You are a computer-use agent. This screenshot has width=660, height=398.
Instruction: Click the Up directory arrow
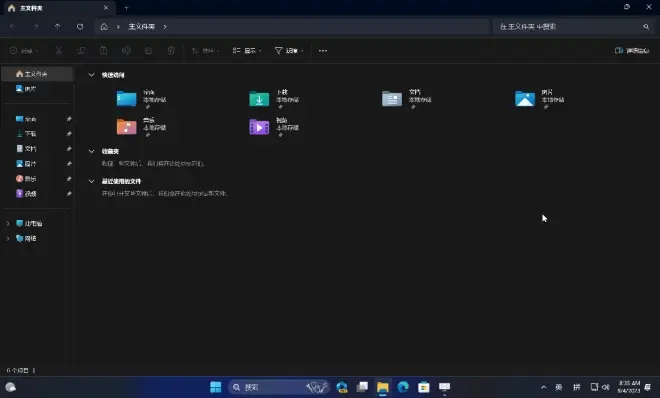point(57,27)
